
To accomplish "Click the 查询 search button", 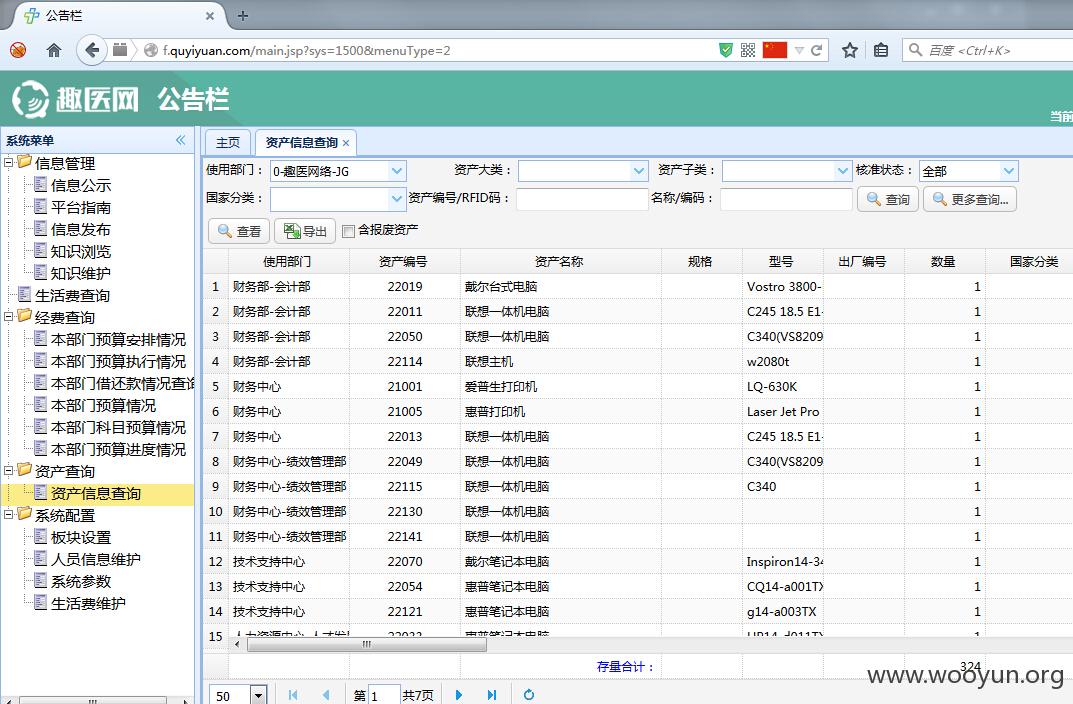I will [x=888, y=199].
